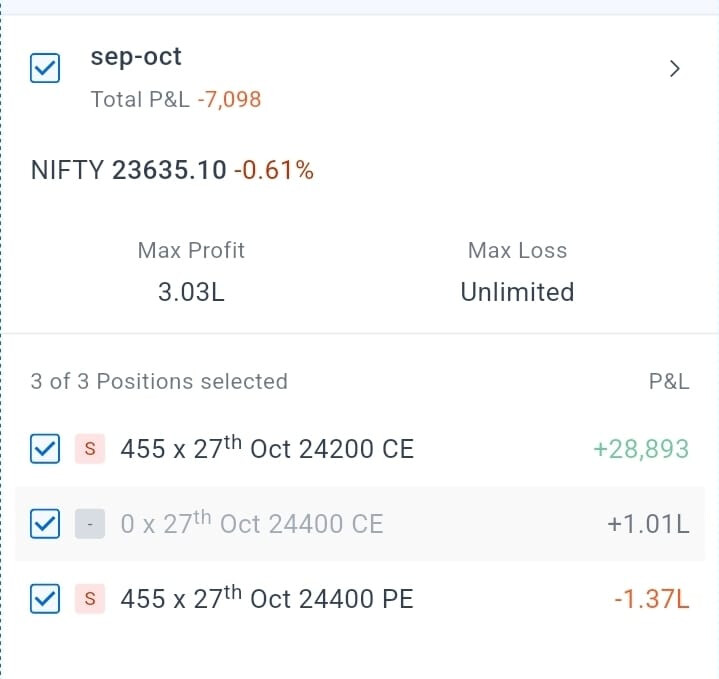The width and height of the screenshot is (719, 679).
Task: Toggle checkbox for 24400 CE position
Action: point(45,524)
